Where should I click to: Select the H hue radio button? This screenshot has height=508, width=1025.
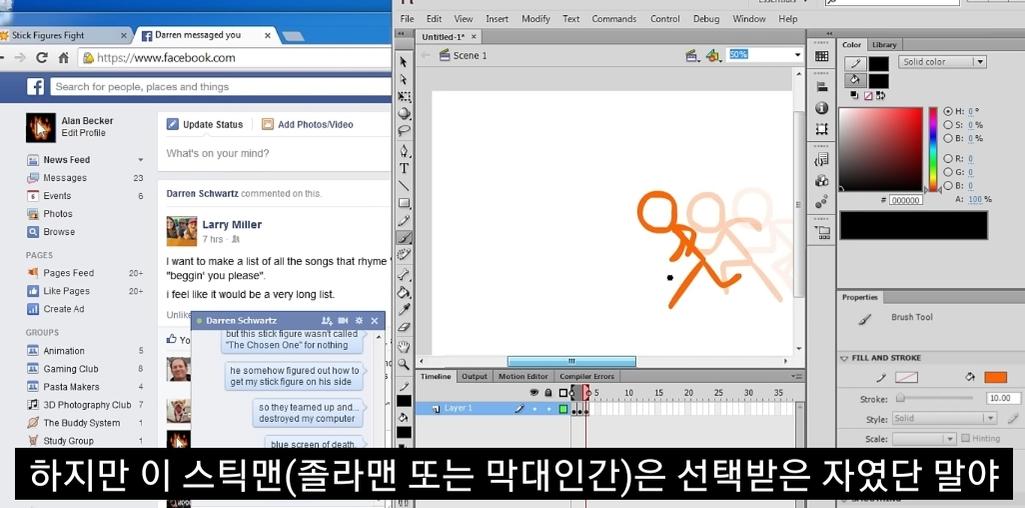point(948,112)
